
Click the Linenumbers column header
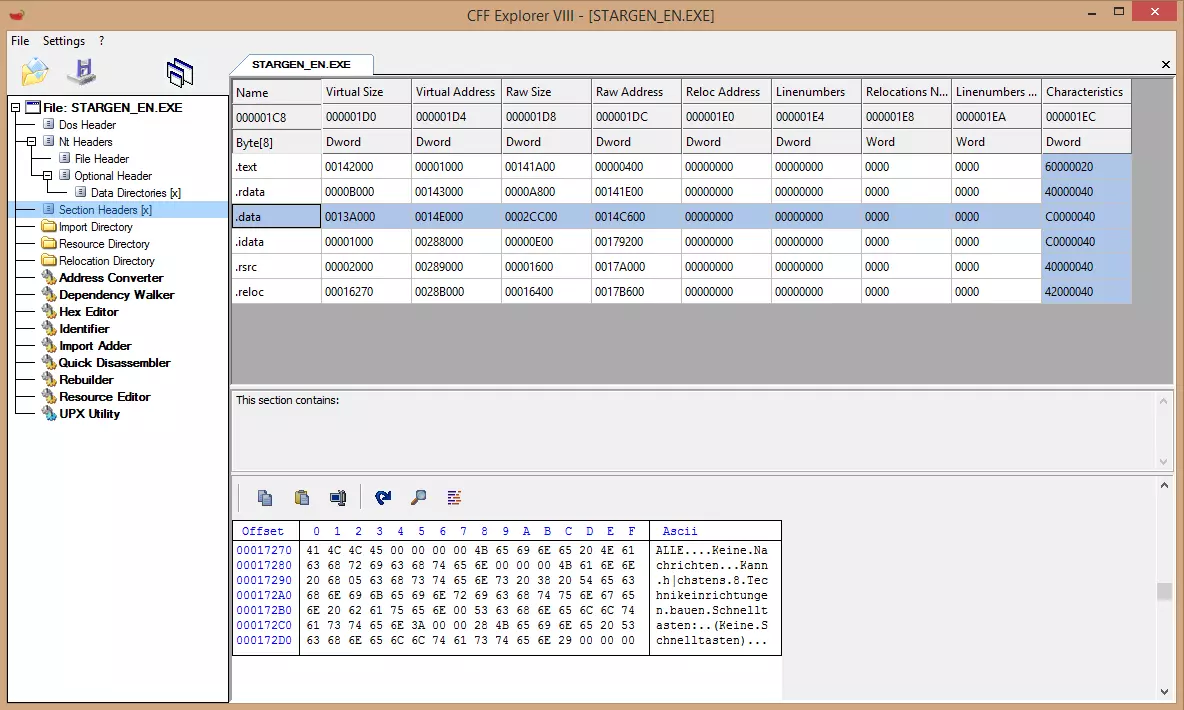pos(816,91)
